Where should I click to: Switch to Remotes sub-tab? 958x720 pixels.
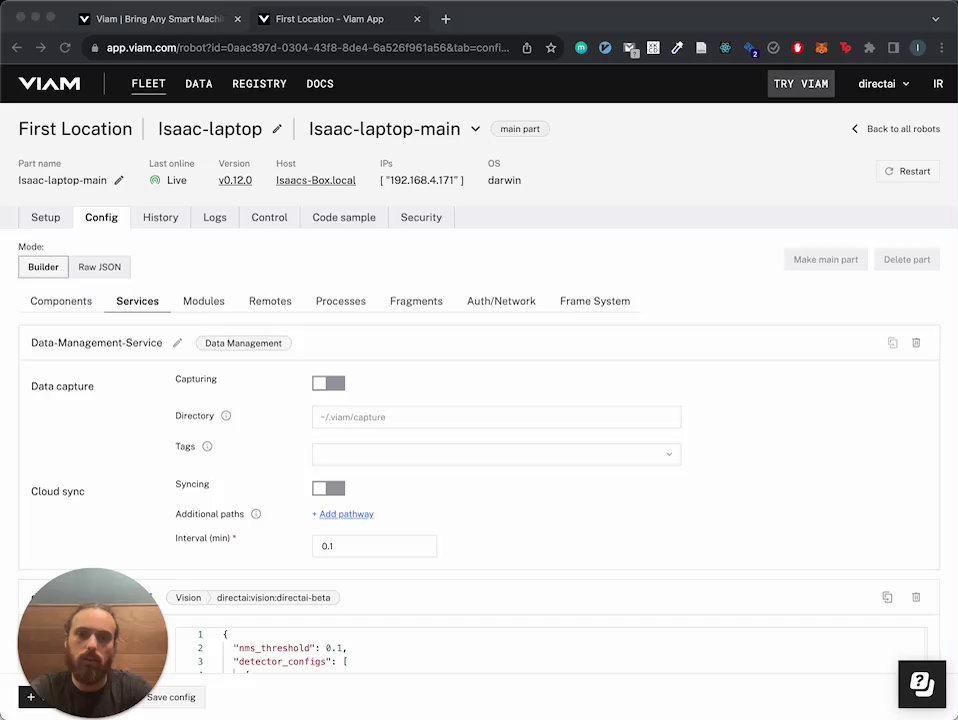[270, 301]
